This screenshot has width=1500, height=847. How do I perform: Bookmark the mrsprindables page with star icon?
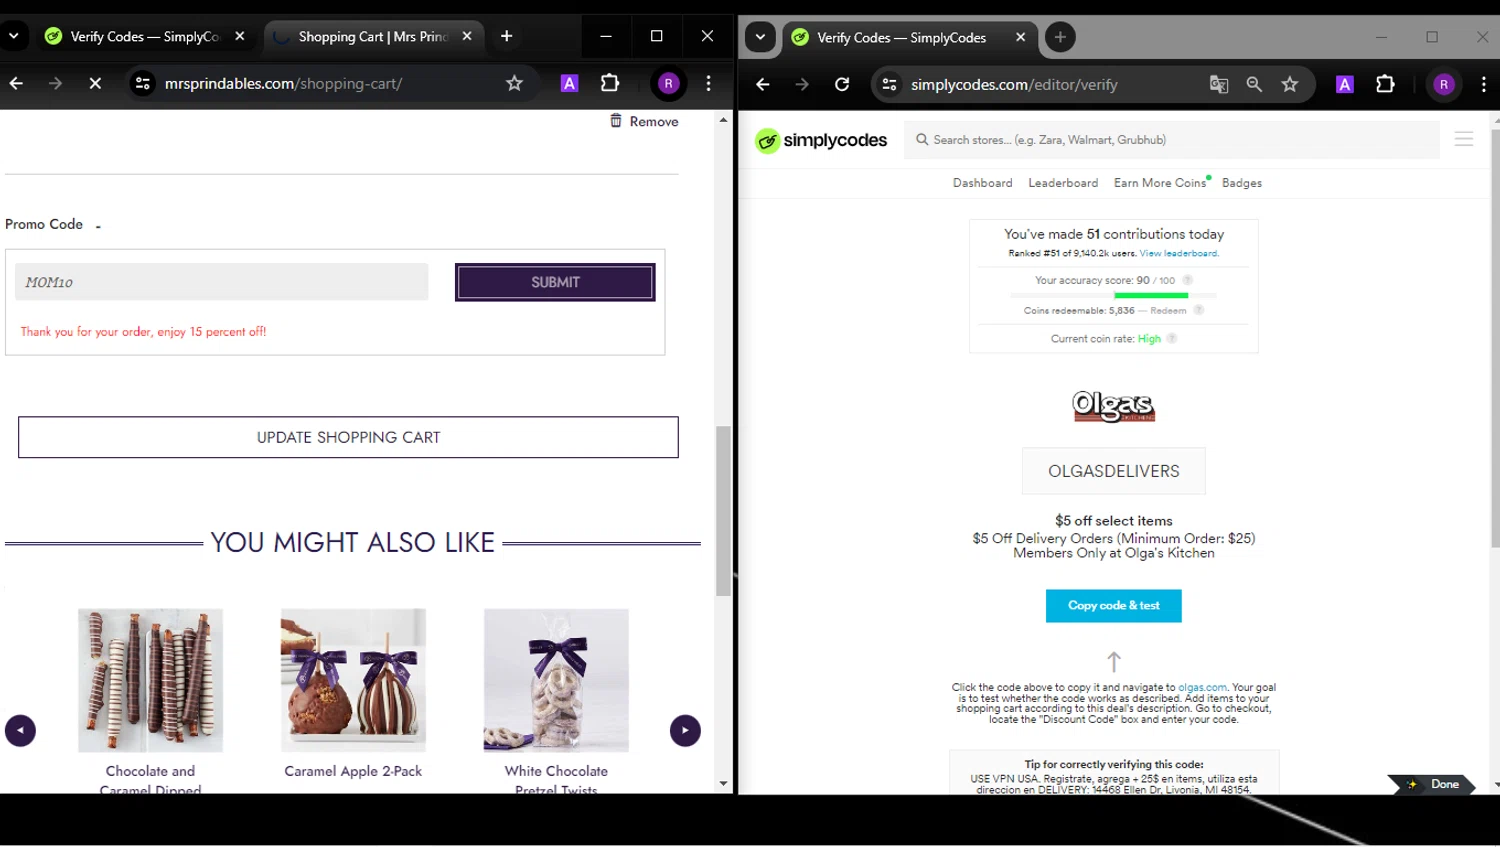514,84
